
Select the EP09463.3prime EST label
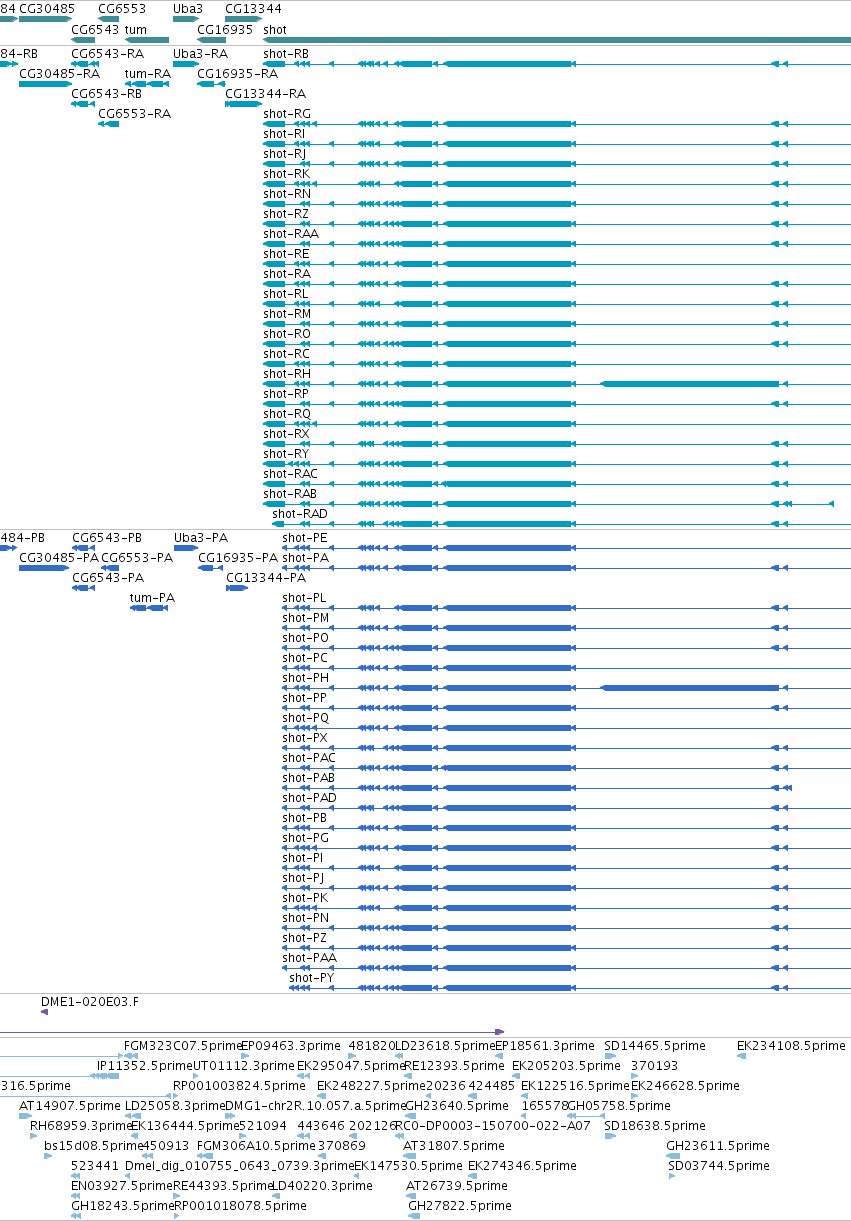pyautogui.click(x=291, y=1046)
